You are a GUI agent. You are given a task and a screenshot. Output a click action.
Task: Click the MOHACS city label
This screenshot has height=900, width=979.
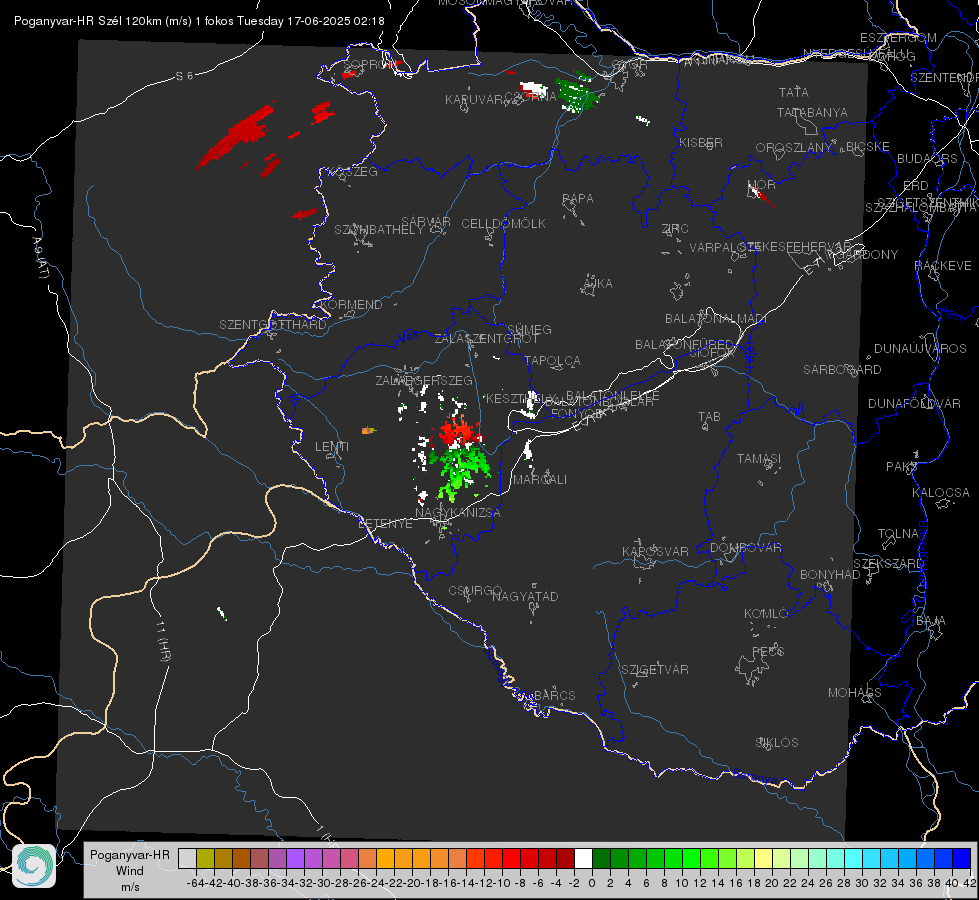coord(855,693)
